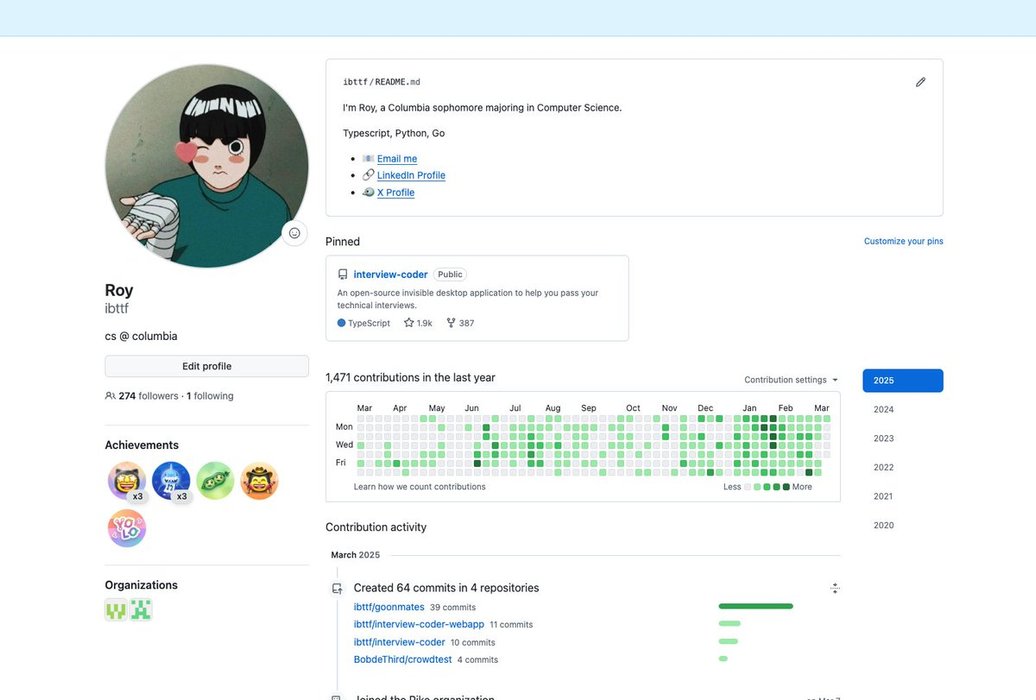Open the Pair Extraordinaire achievement badge
Viewport: 1036px width, 700px height.
215,481
